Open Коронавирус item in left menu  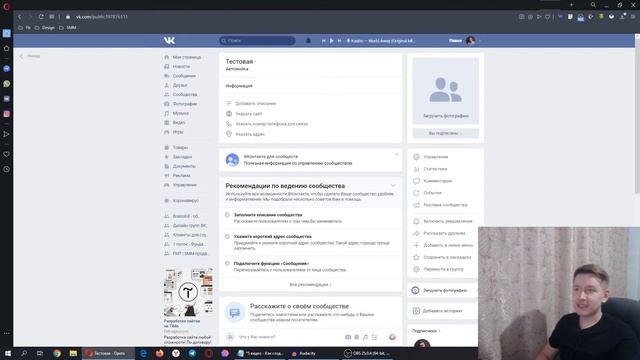click(186, 200)
